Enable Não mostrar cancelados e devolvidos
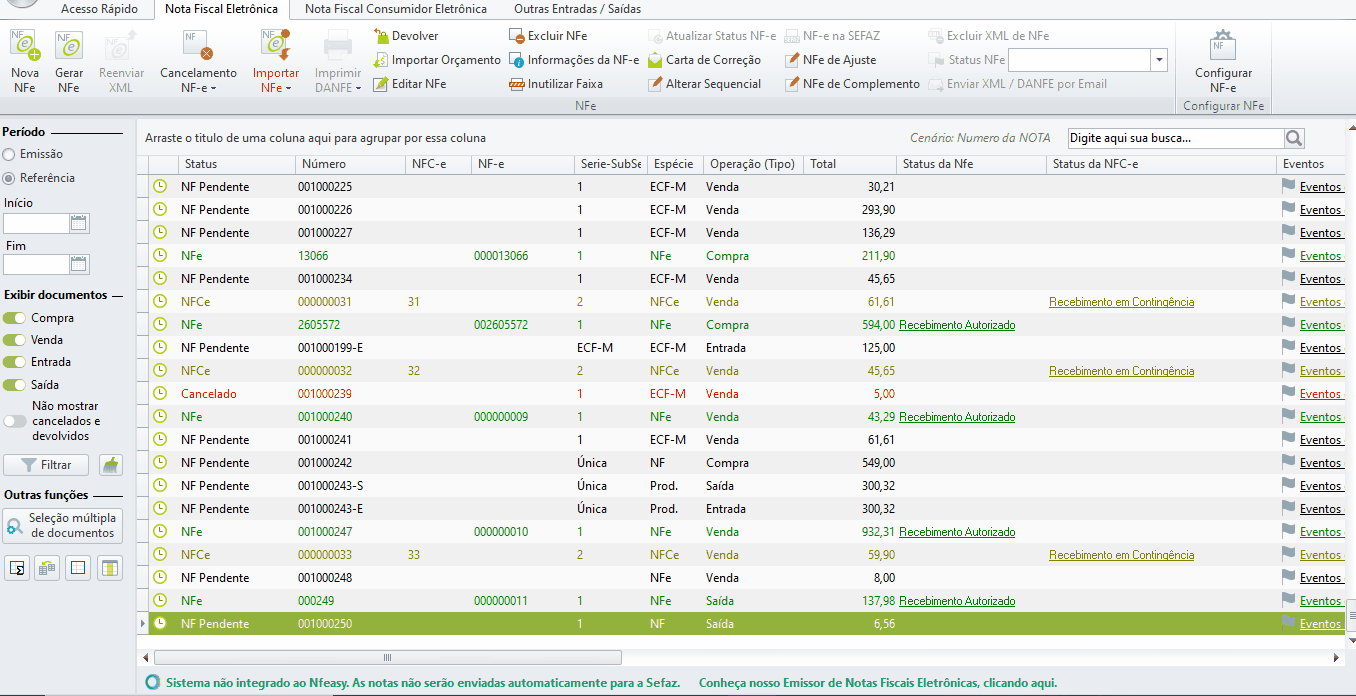Viewport: 1356px width, 696px height. [15, 421]
